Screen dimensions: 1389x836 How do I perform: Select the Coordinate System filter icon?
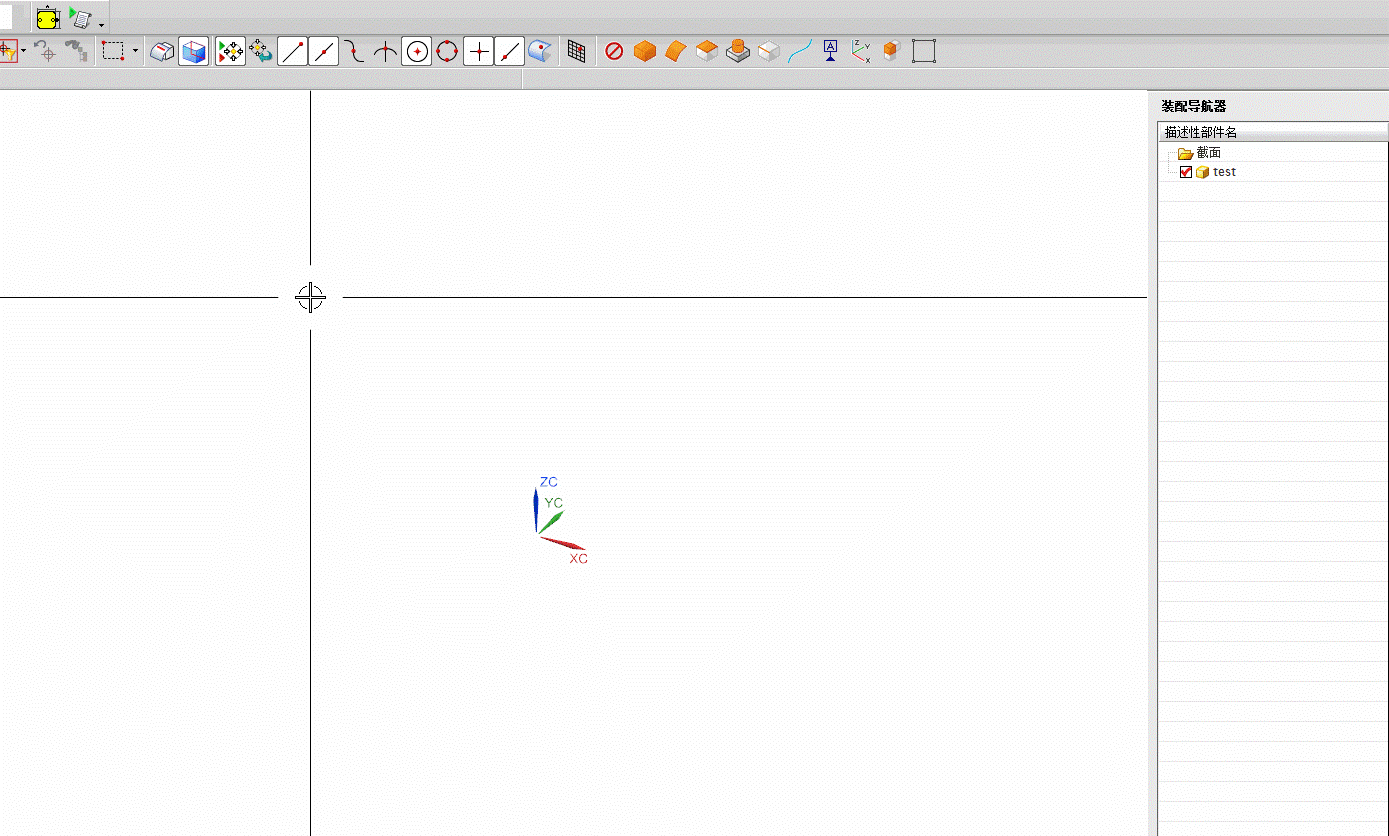click(x=861, y=51)
